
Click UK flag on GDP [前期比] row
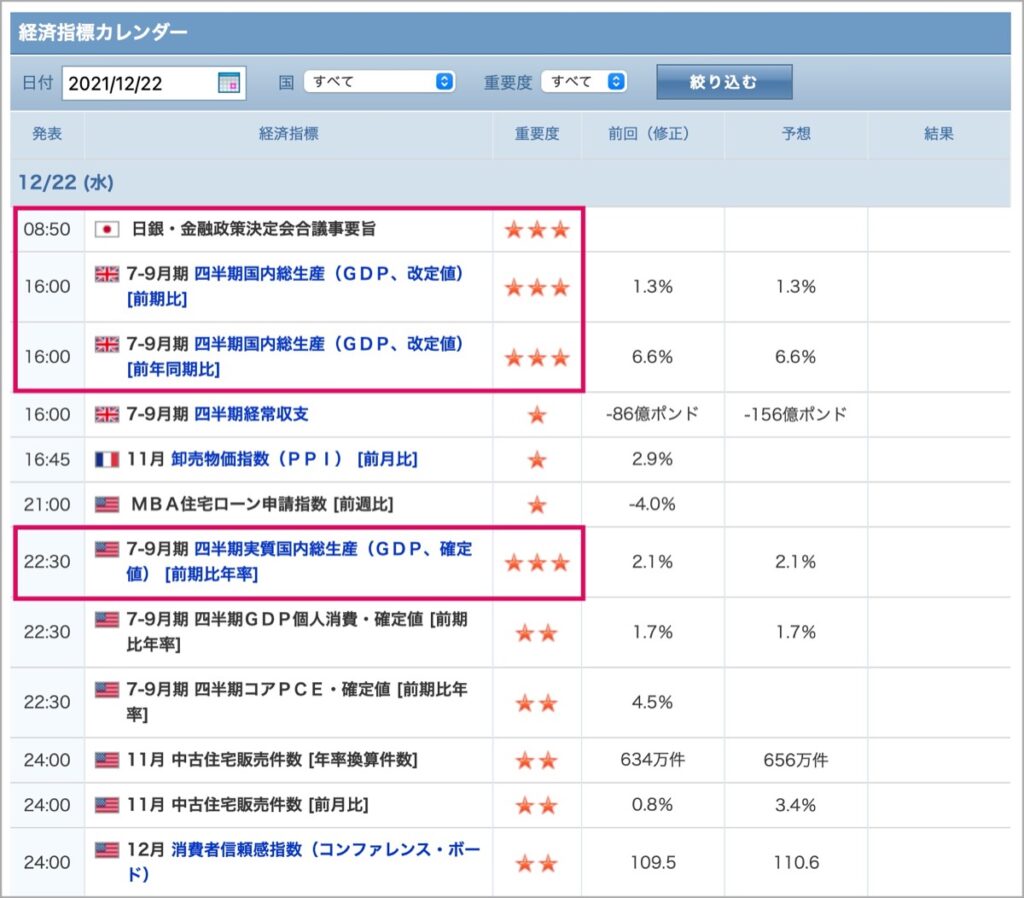(106, 274)
